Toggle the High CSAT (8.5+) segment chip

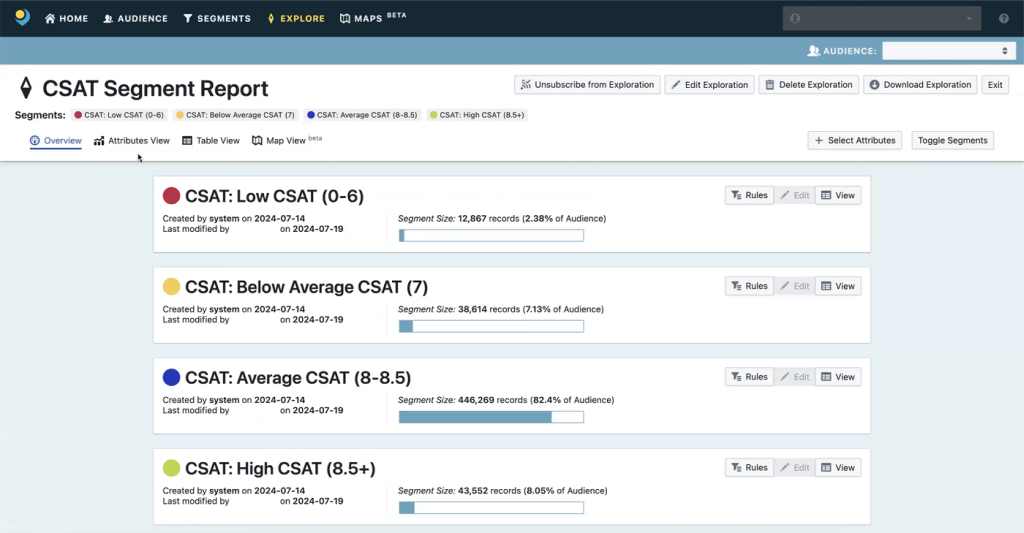[476, 115]
